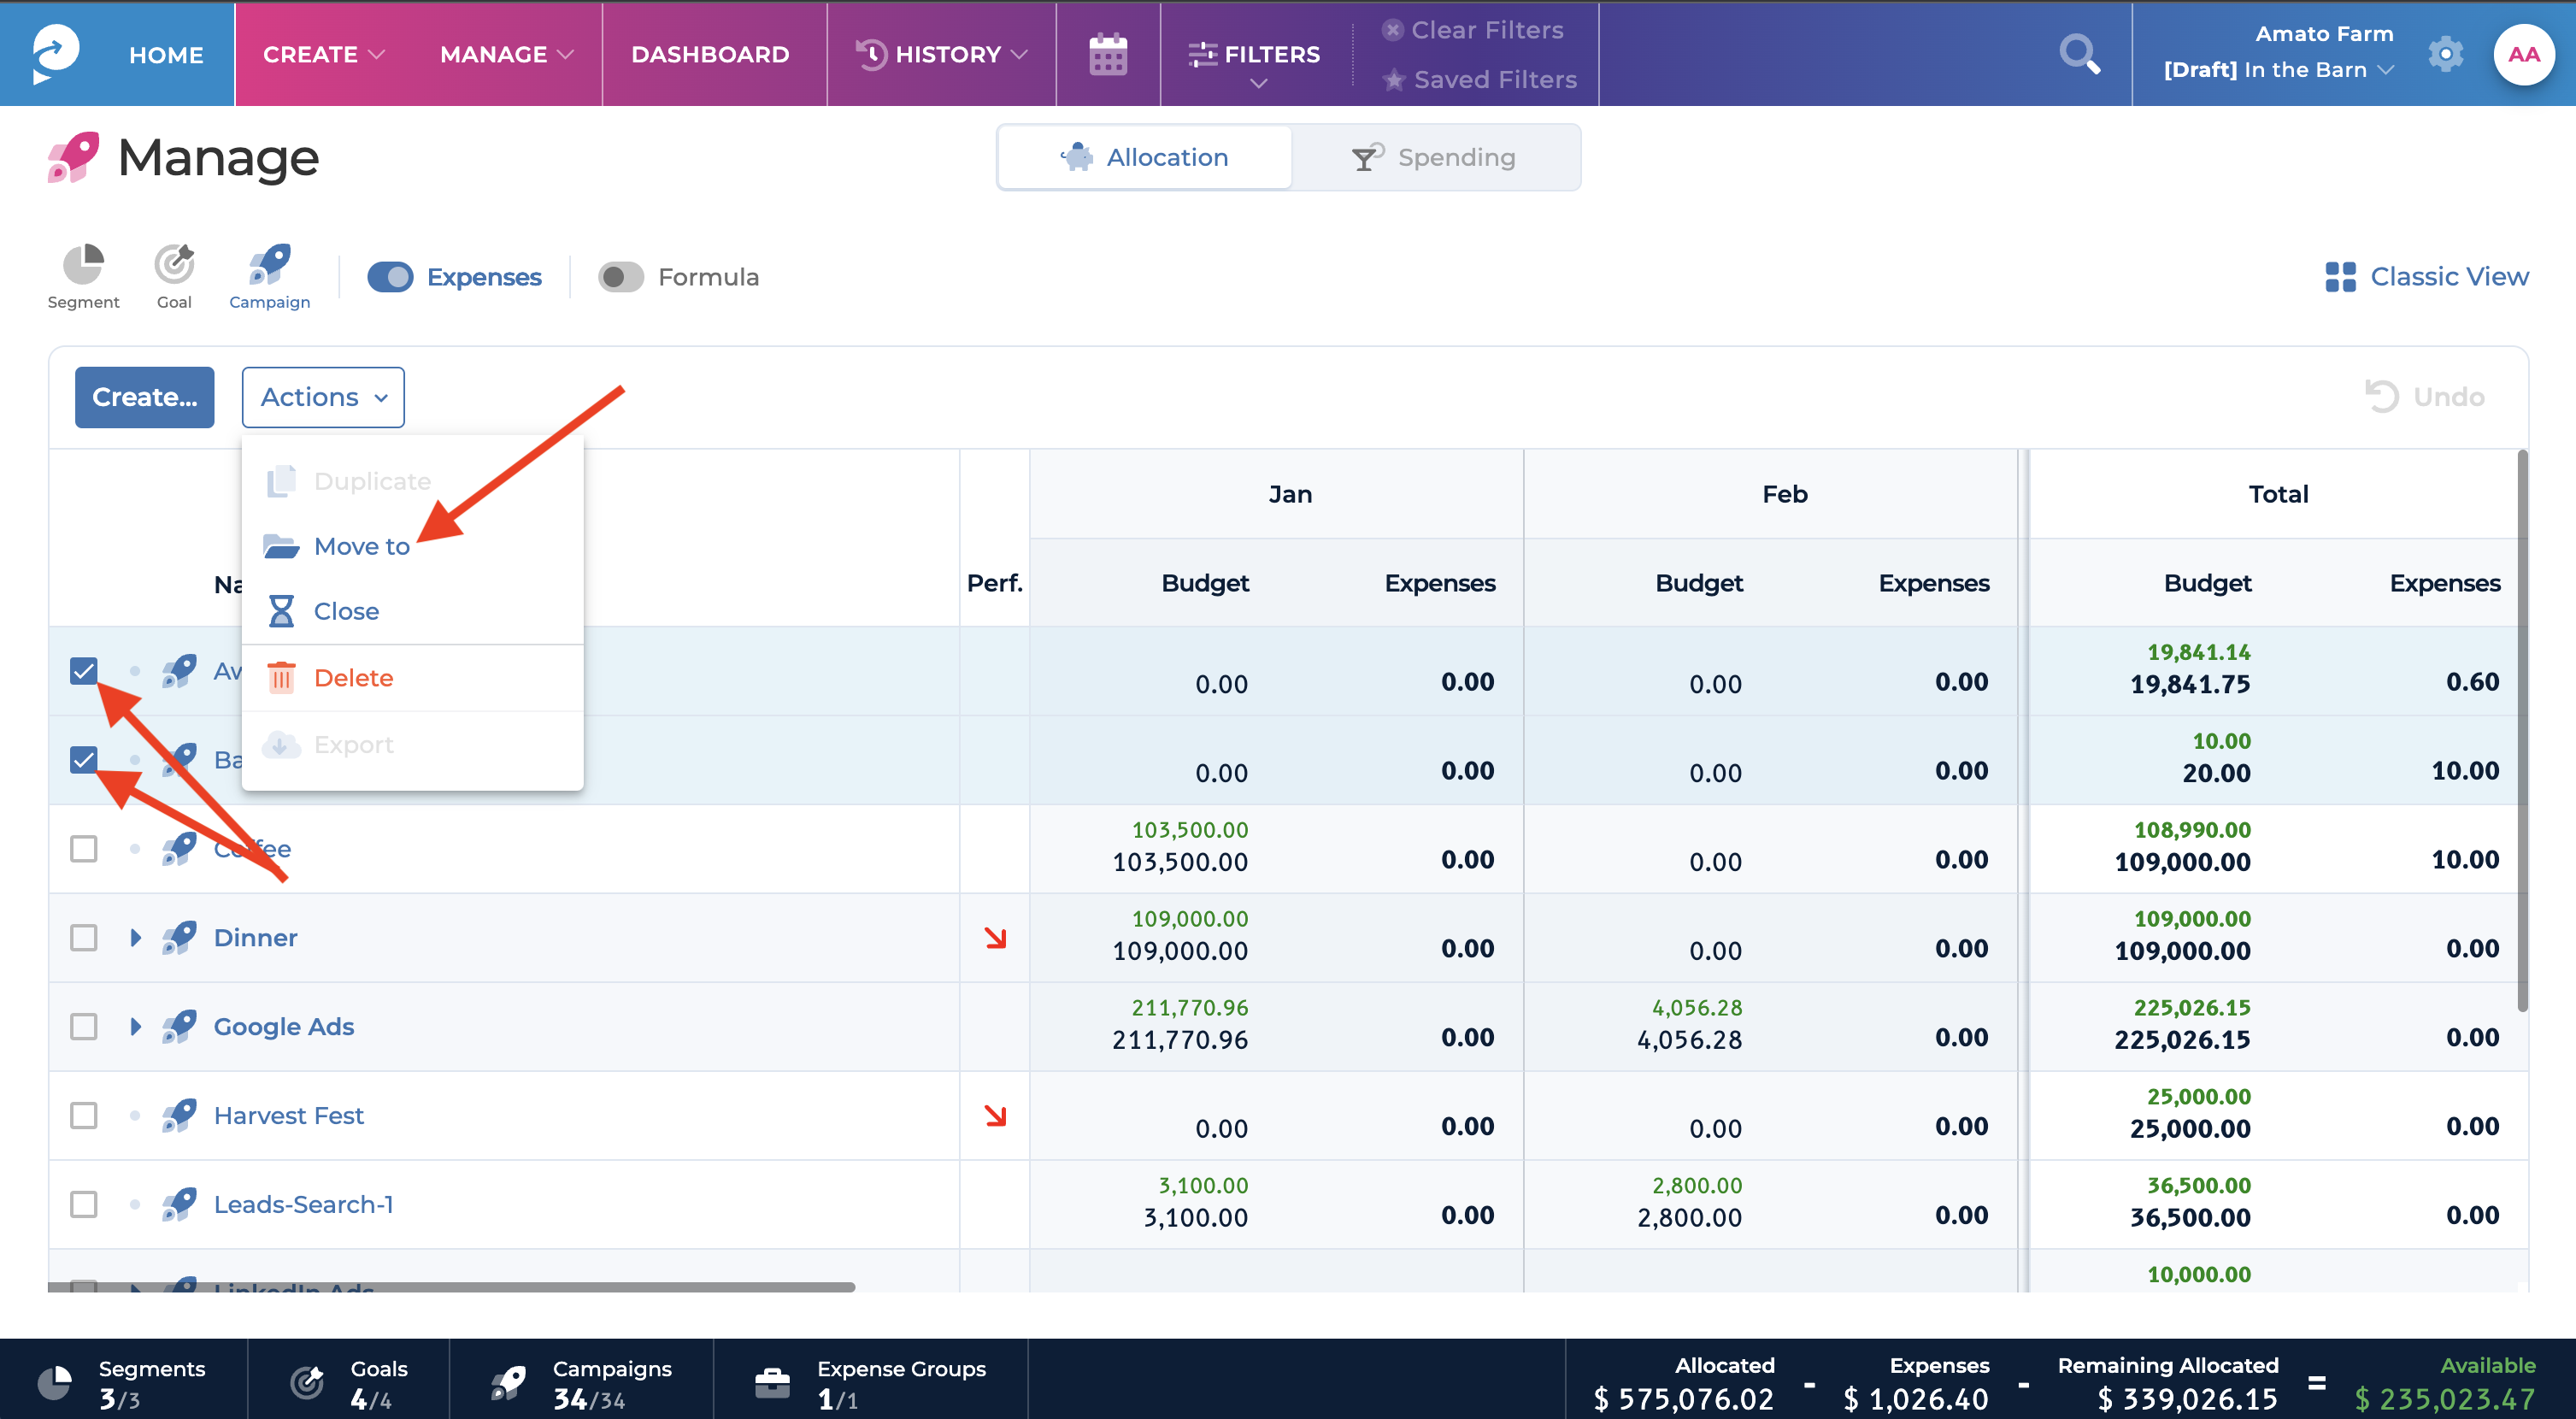This screenshot has width=2576, height=1419.
Task: Expand the Dinner campaign row
Action: [136, 938]
